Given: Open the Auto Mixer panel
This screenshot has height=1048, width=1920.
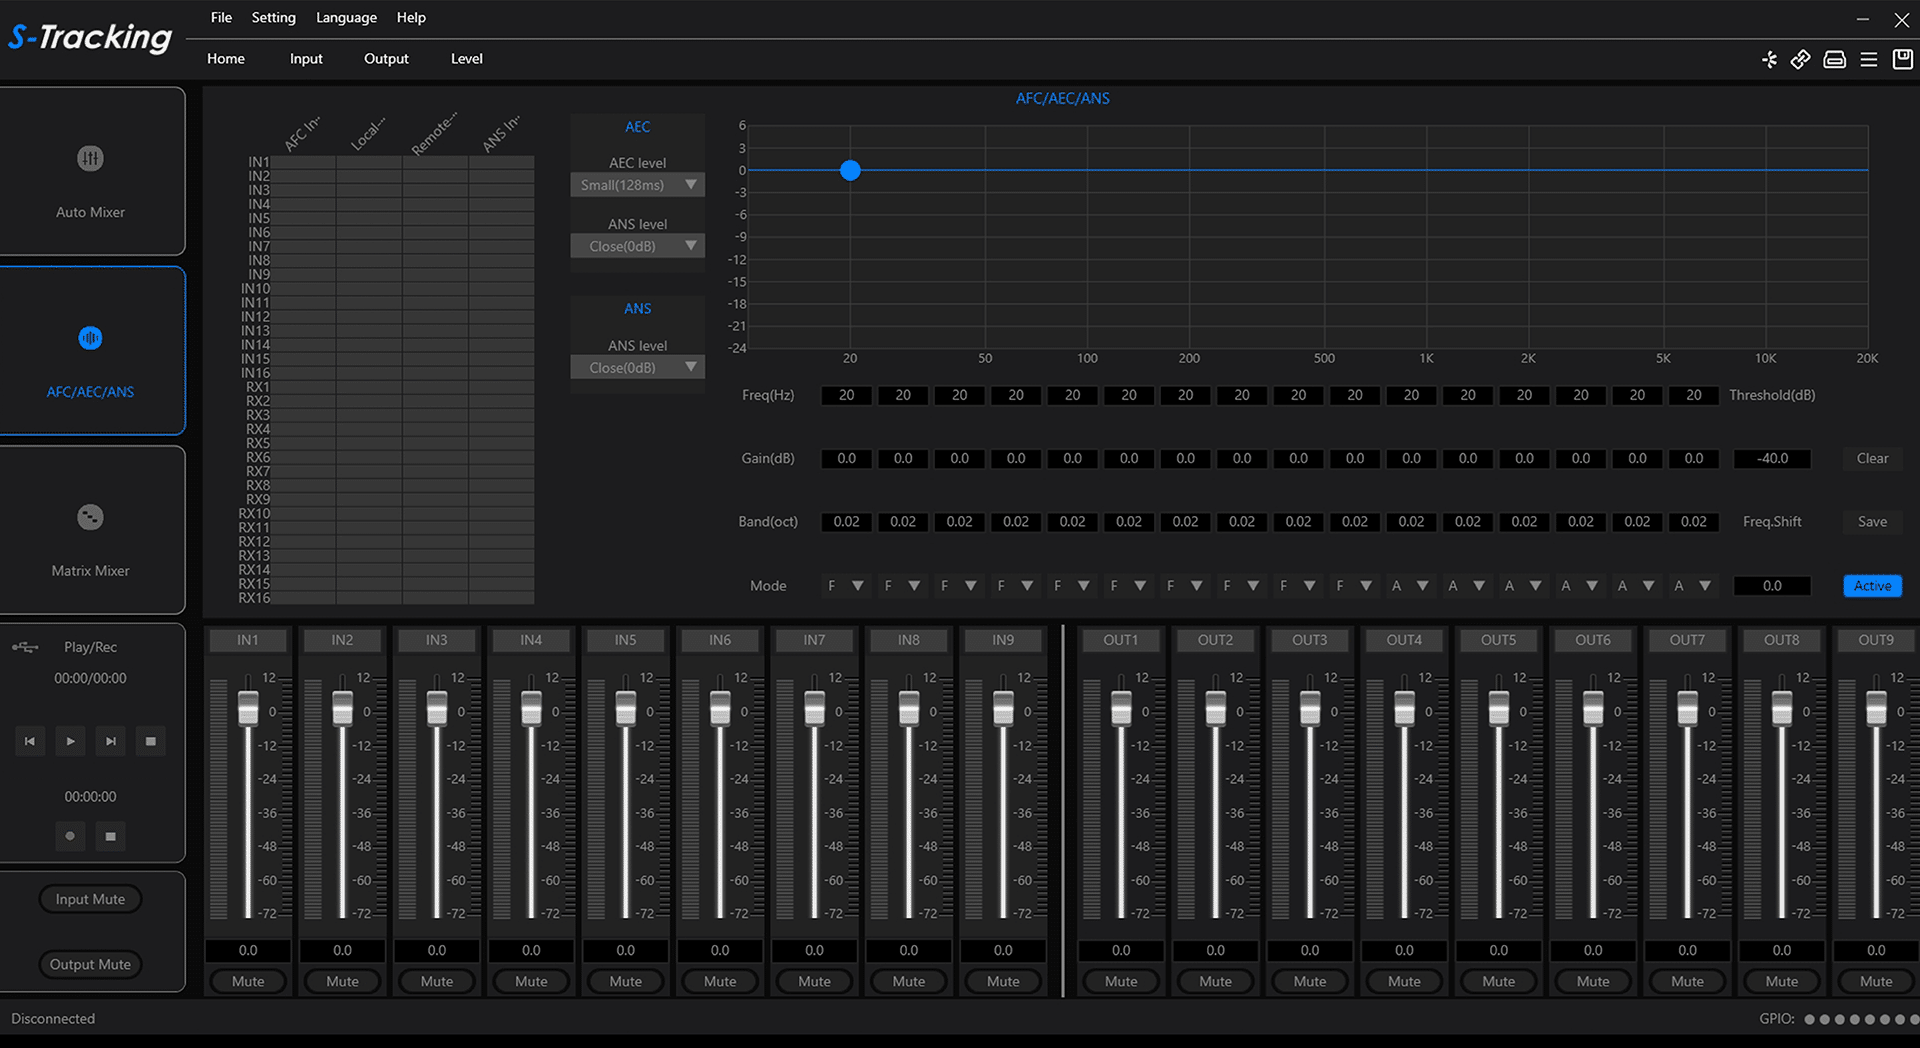Looking at the screenshot, I should point(91,172).
